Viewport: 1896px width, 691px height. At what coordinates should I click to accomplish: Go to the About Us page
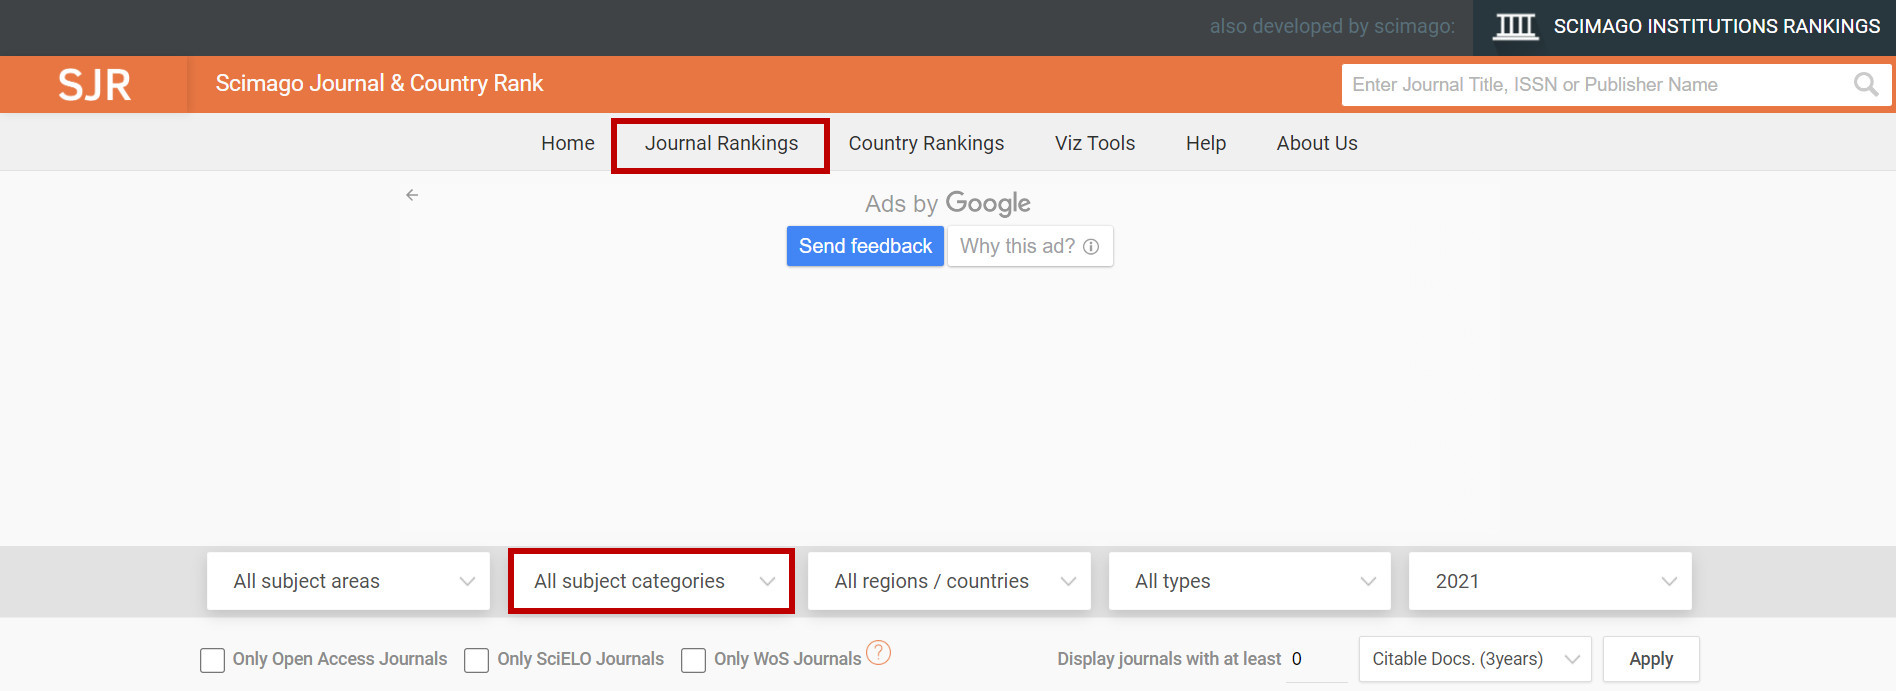pos(1317,143)
